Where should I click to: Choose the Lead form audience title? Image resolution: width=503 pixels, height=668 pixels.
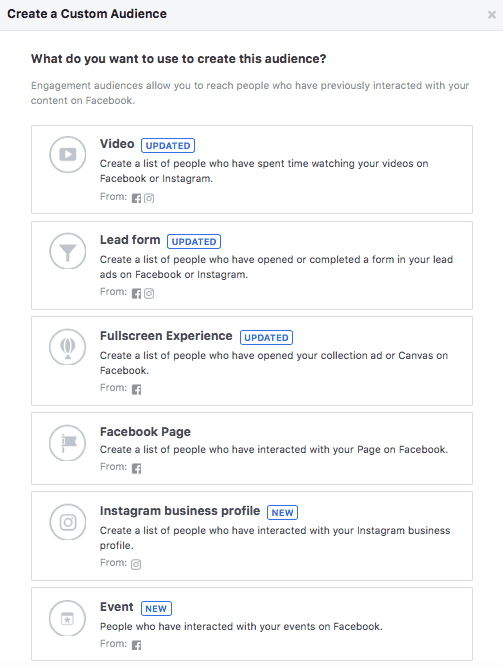(x=130, y=240)
